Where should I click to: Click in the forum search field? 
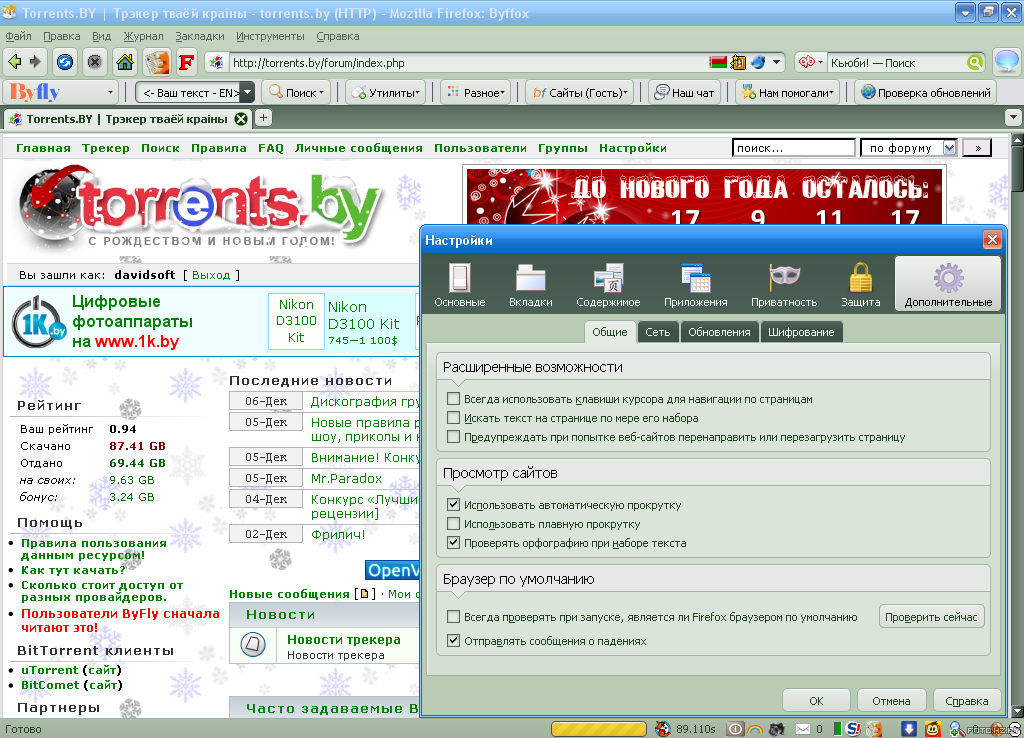click(793, 148)
